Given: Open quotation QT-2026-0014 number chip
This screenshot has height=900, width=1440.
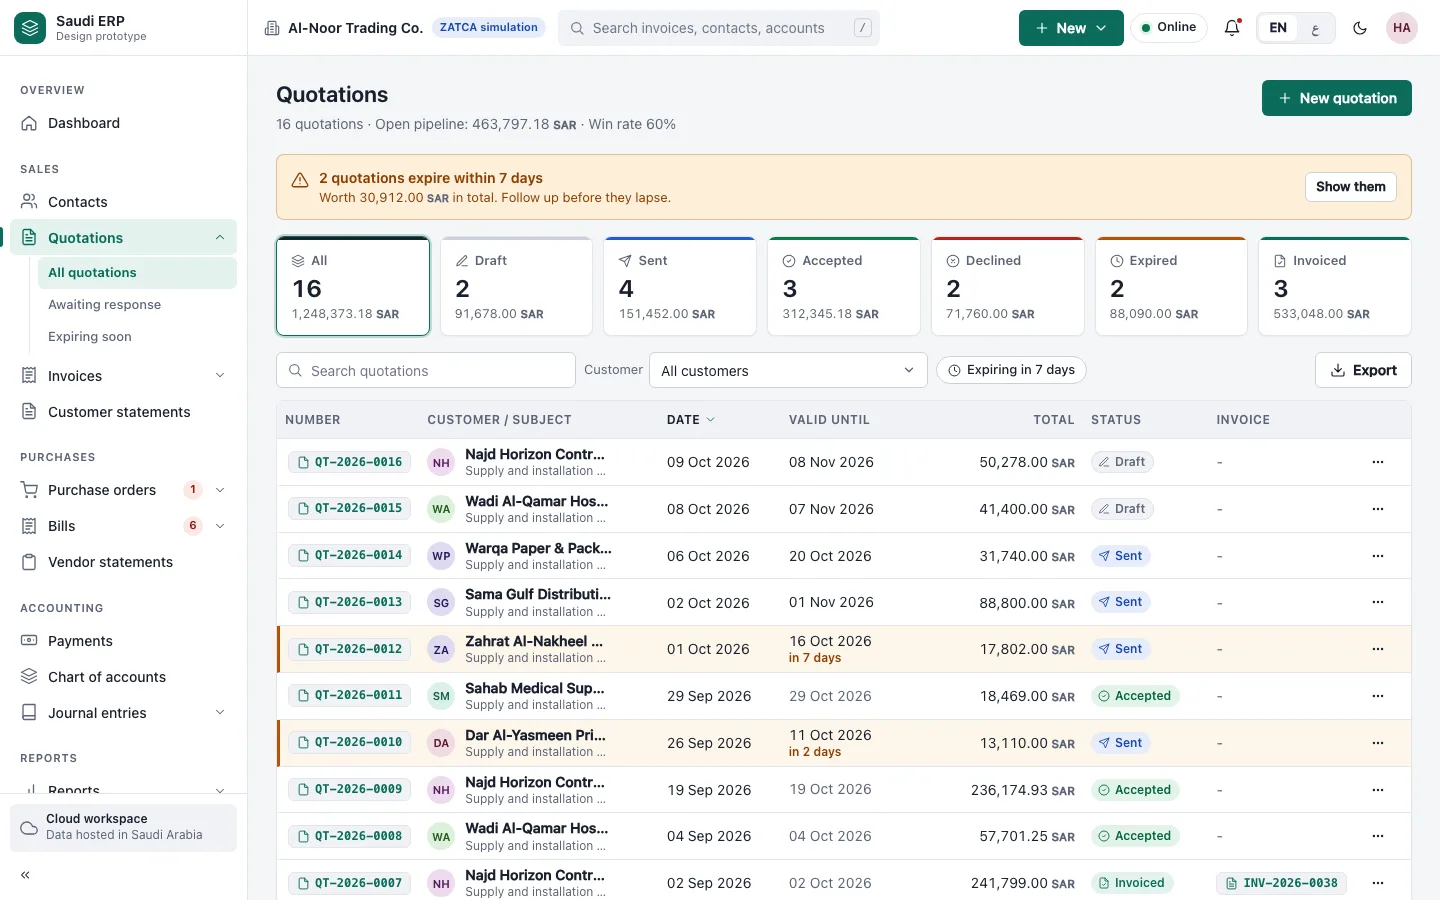Looking at the screenshot, I should pos(349,555).
